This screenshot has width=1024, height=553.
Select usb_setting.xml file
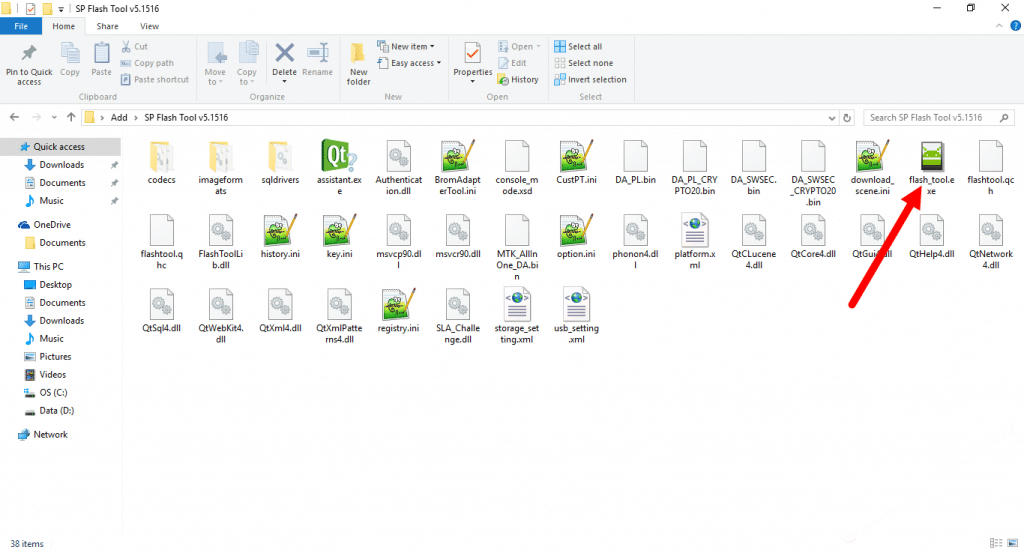pyautogui.click(x=576, y=305)
